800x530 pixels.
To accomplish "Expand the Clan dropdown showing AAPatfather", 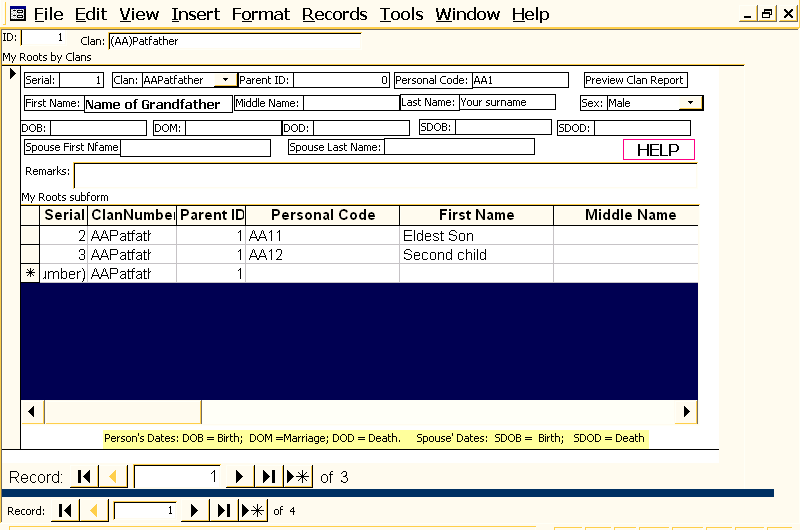I will click(x=226, y=80).
